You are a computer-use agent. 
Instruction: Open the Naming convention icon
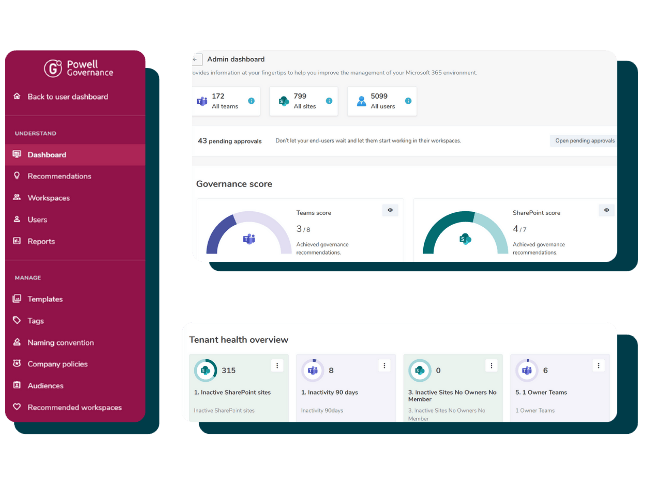click(17, 342)
